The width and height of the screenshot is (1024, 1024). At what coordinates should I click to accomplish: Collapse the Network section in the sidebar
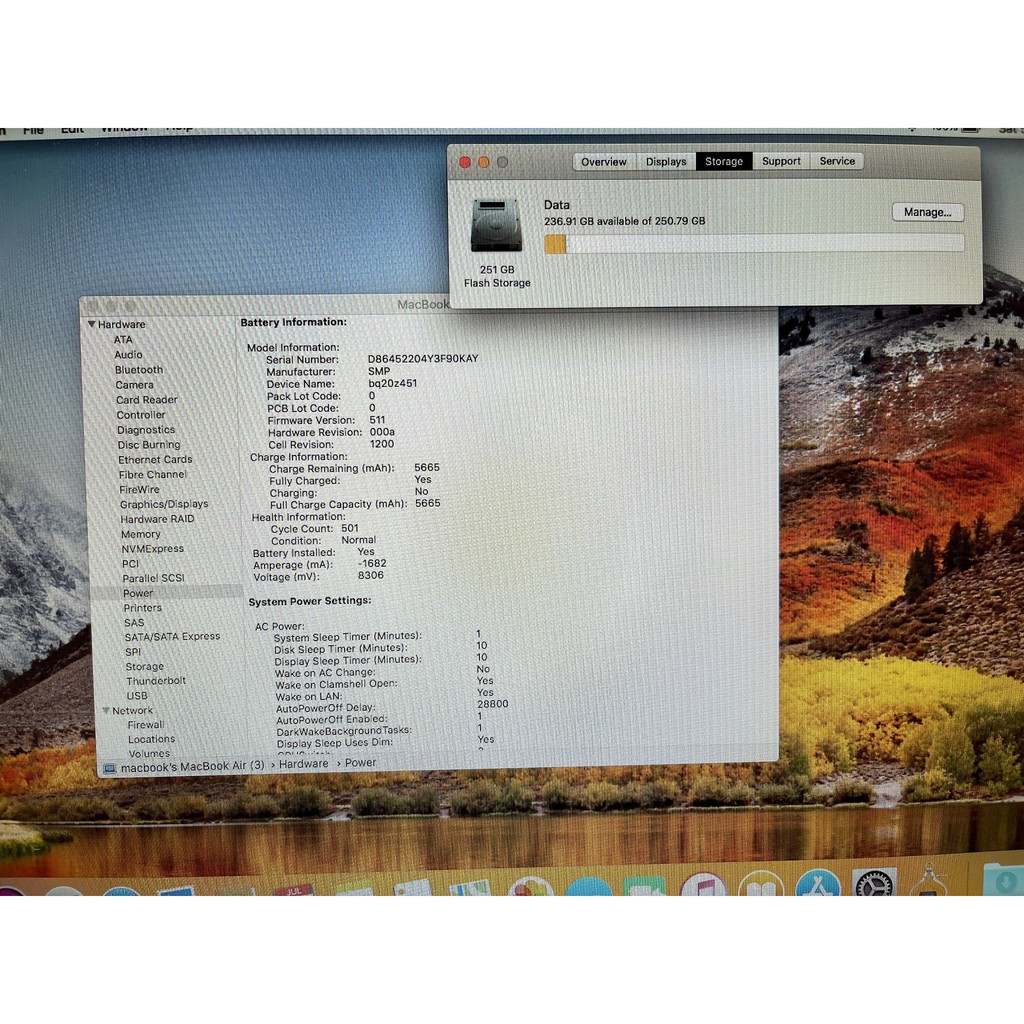tap(107, 710)
